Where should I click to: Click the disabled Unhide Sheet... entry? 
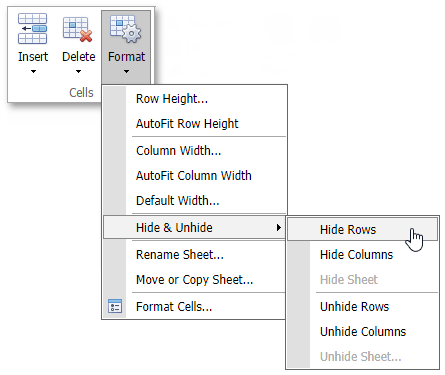pos(362,357)
